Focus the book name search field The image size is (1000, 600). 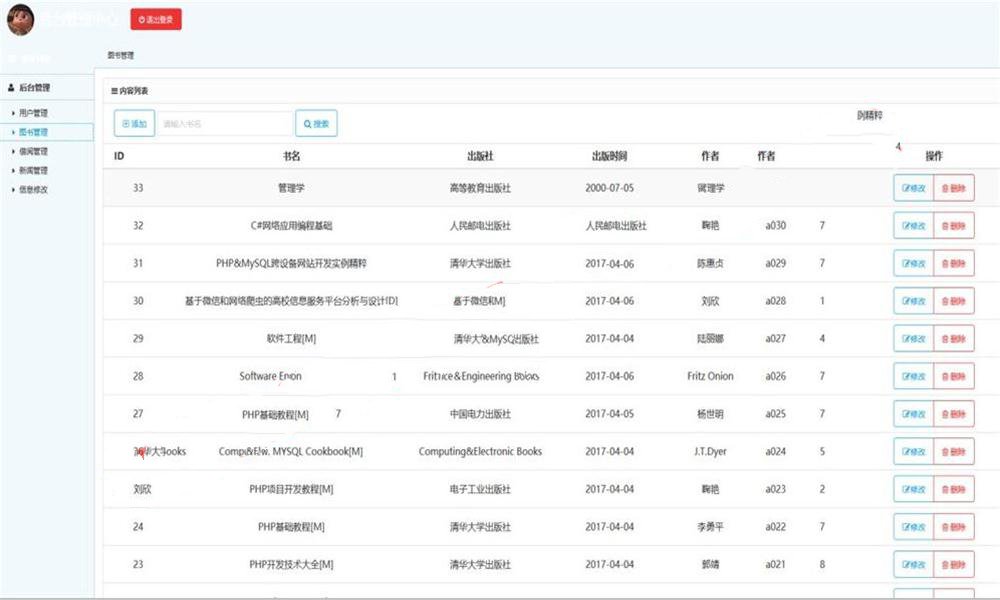(x=225, y=124)
